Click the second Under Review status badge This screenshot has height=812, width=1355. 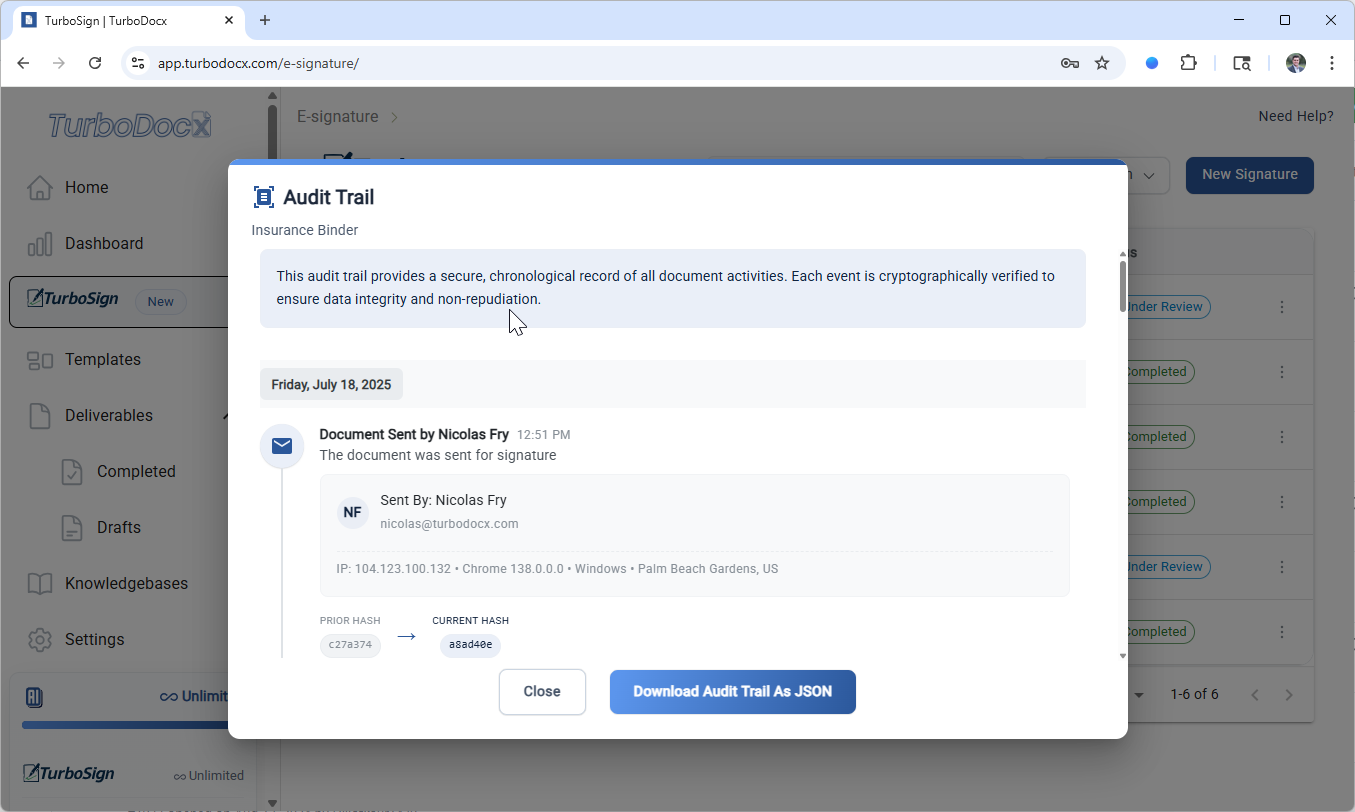1166,567
